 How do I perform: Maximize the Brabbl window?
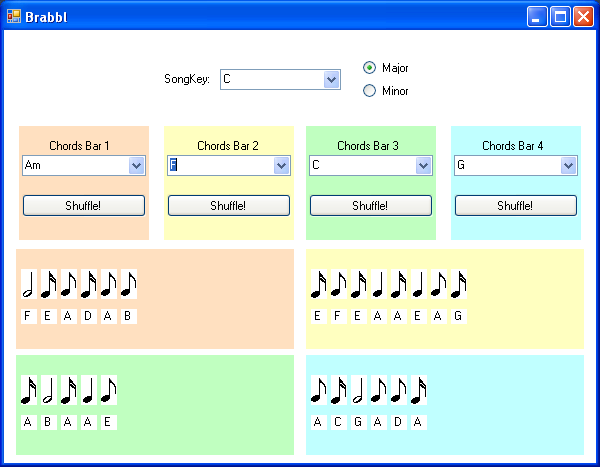[x=560, y=16]
